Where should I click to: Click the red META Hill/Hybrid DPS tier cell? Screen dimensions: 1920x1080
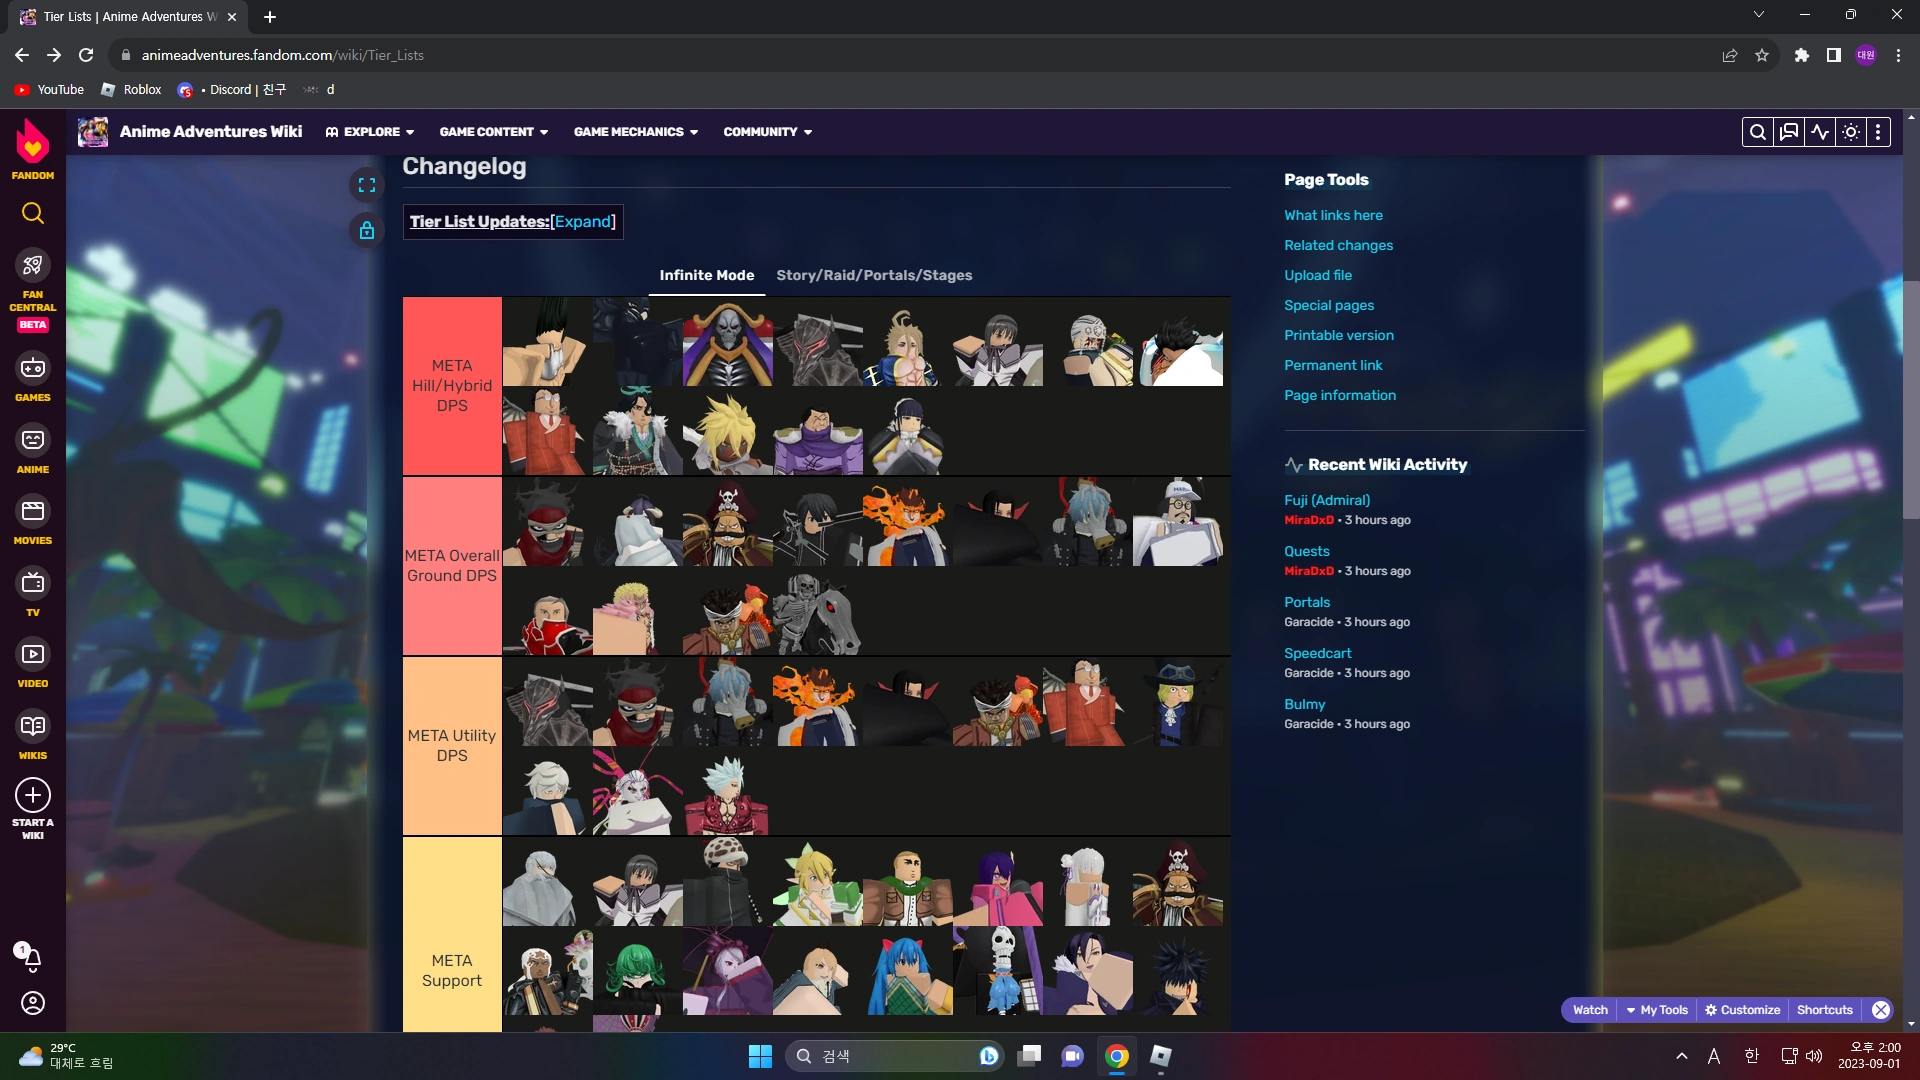point(452,386)
